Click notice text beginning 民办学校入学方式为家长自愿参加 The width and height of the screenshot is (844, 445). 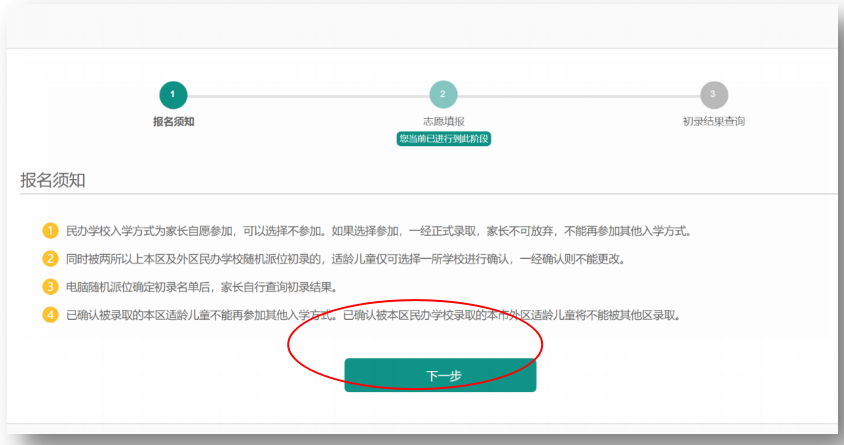point(378,231)
